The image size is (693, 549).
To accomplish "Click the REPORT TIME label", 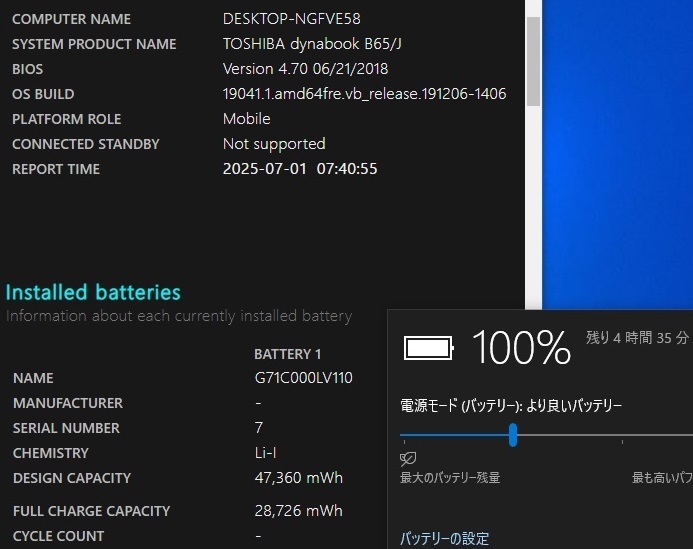I will (x=56, y=169).
